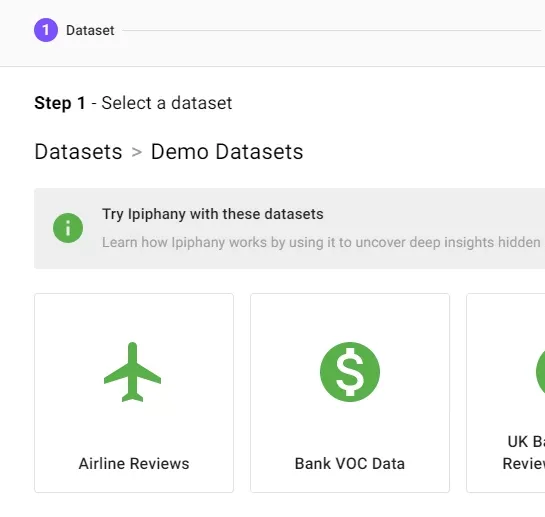Choose the UK Bank Reviews label
The height and width of the screenshot is (517, 545).
tap(525, 452)
